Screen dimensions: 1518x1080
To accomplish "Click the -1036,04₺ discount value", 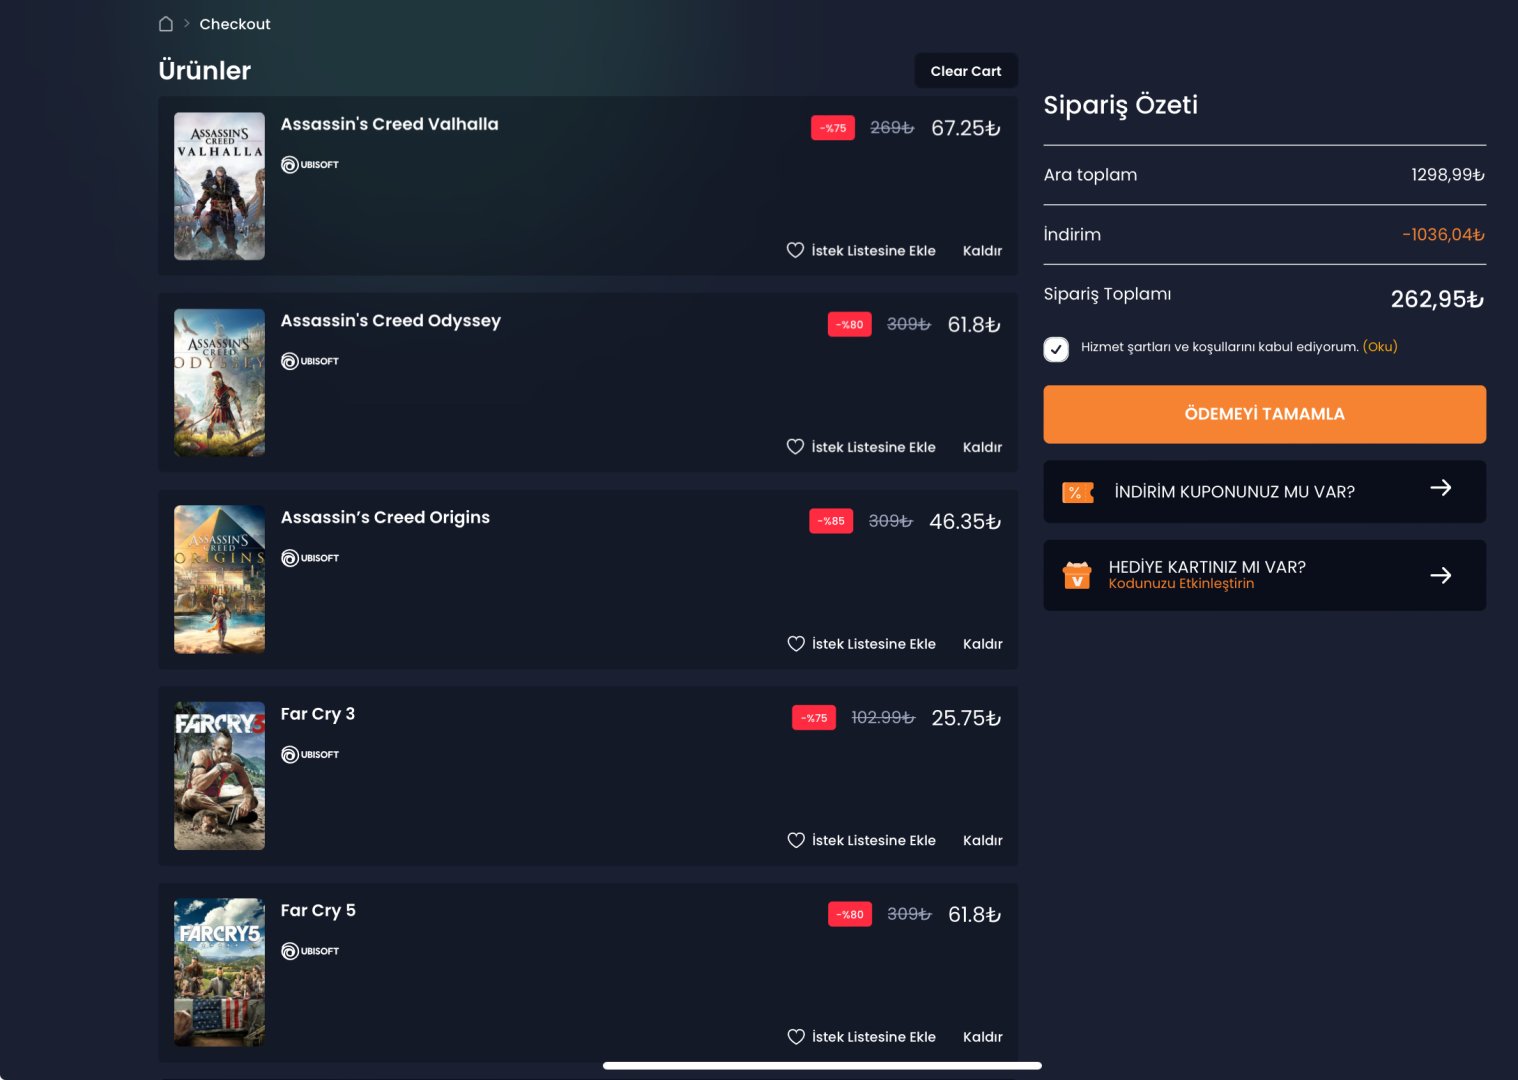I will pos(1444,235).
